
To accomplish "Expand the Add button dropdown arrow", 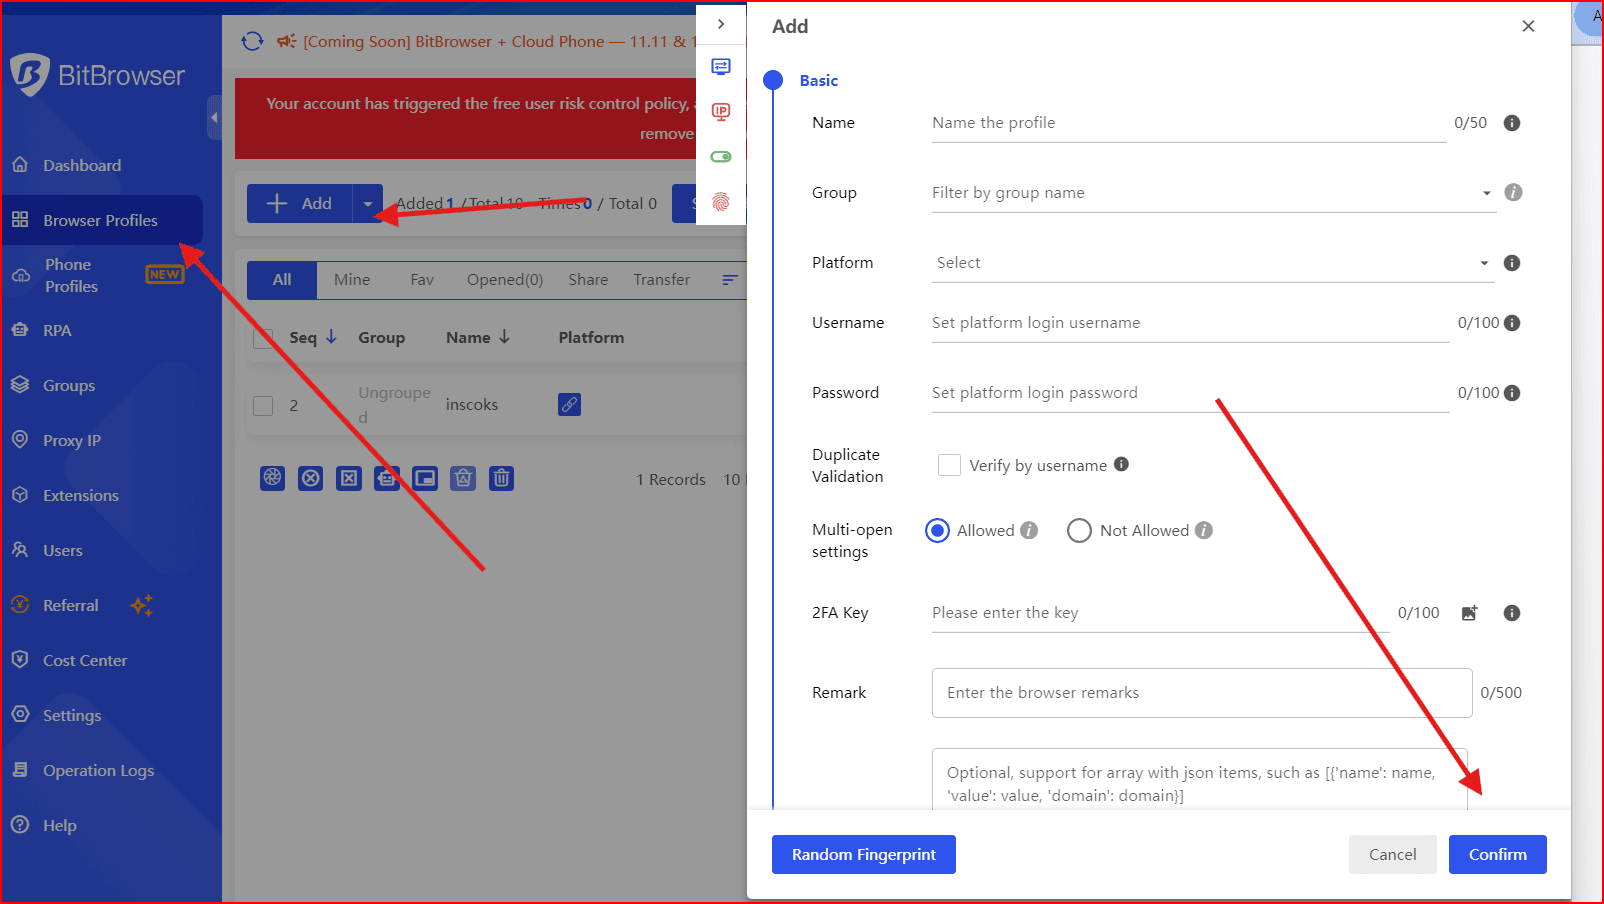I will (368, 204).
